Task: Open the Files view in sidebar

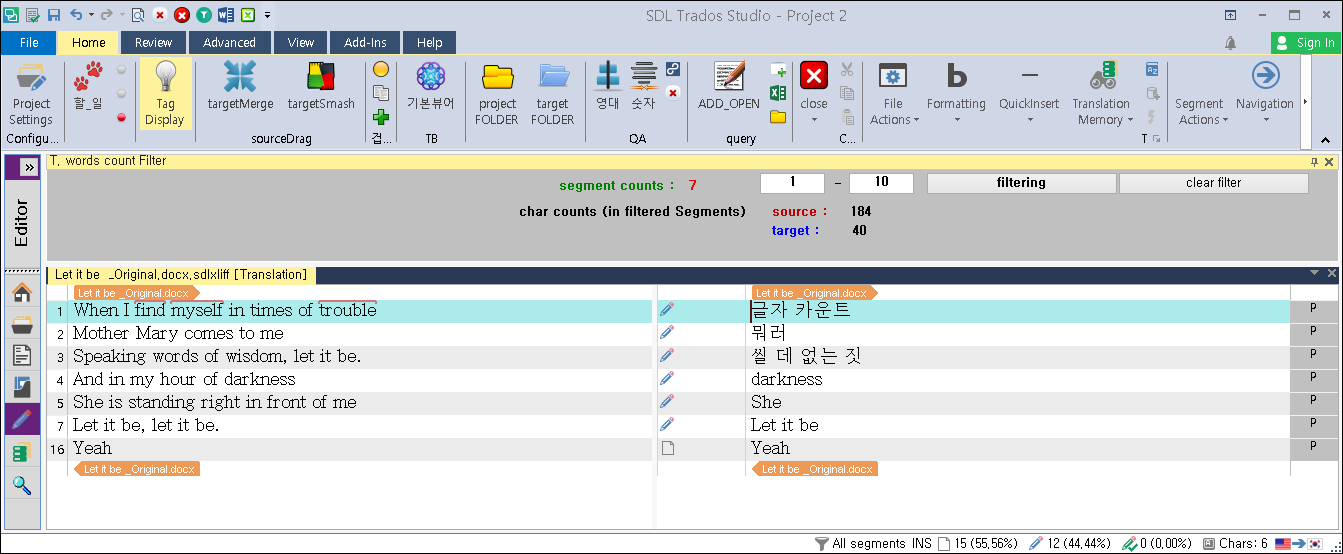Action: coord(21,355)
